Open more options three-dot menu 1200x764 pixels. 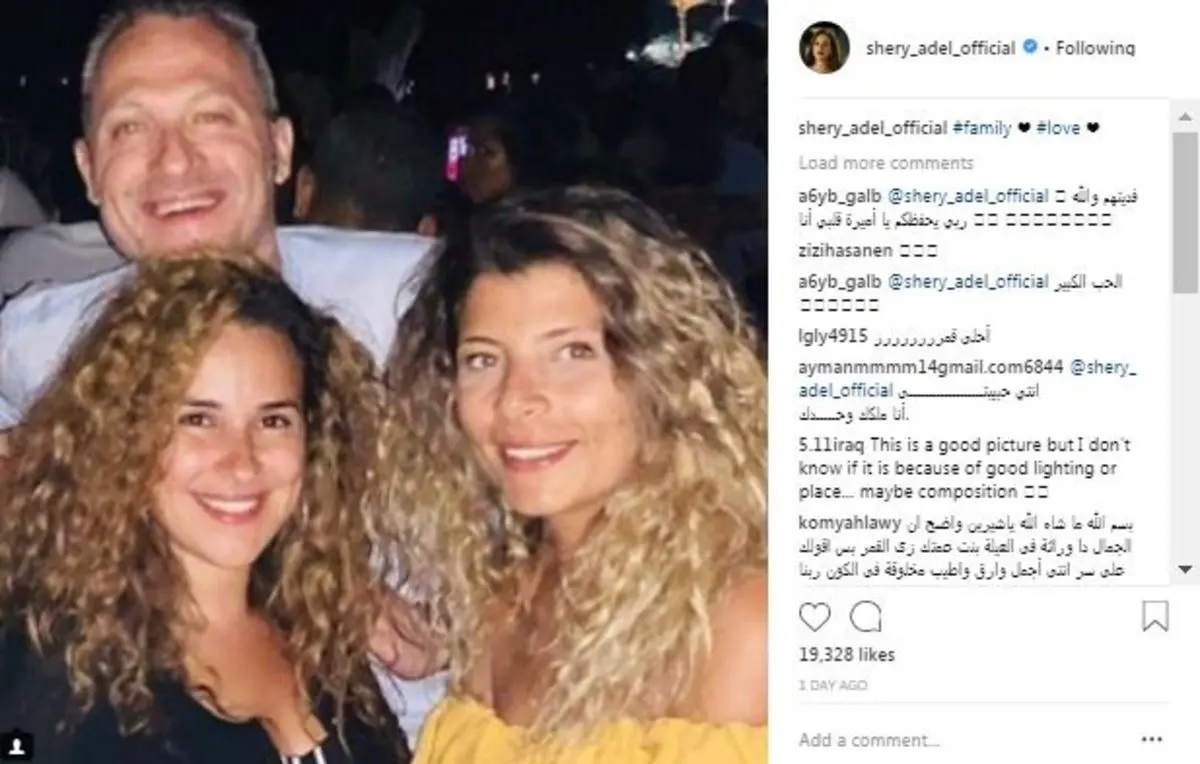(x=1153, y=740)
